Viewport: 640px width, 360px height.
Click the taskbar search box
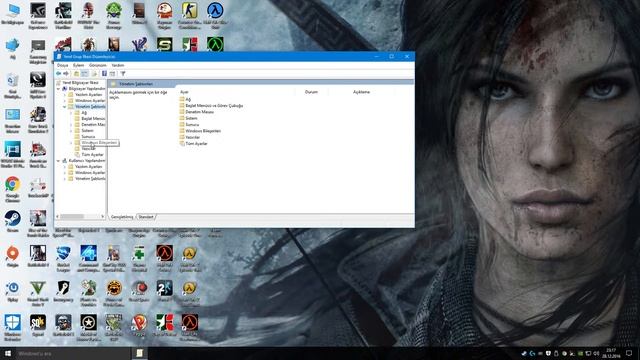[73, 353]
